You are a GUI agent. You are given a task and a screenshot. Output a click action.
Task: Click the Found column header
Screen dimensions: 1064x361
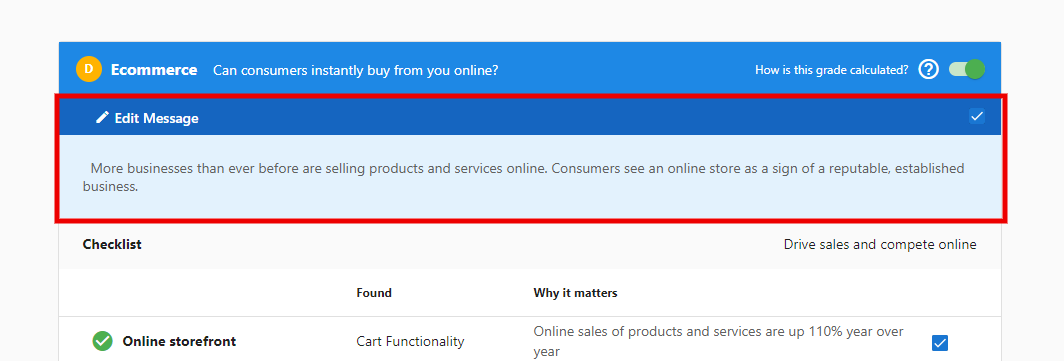(x=374, y=293)
